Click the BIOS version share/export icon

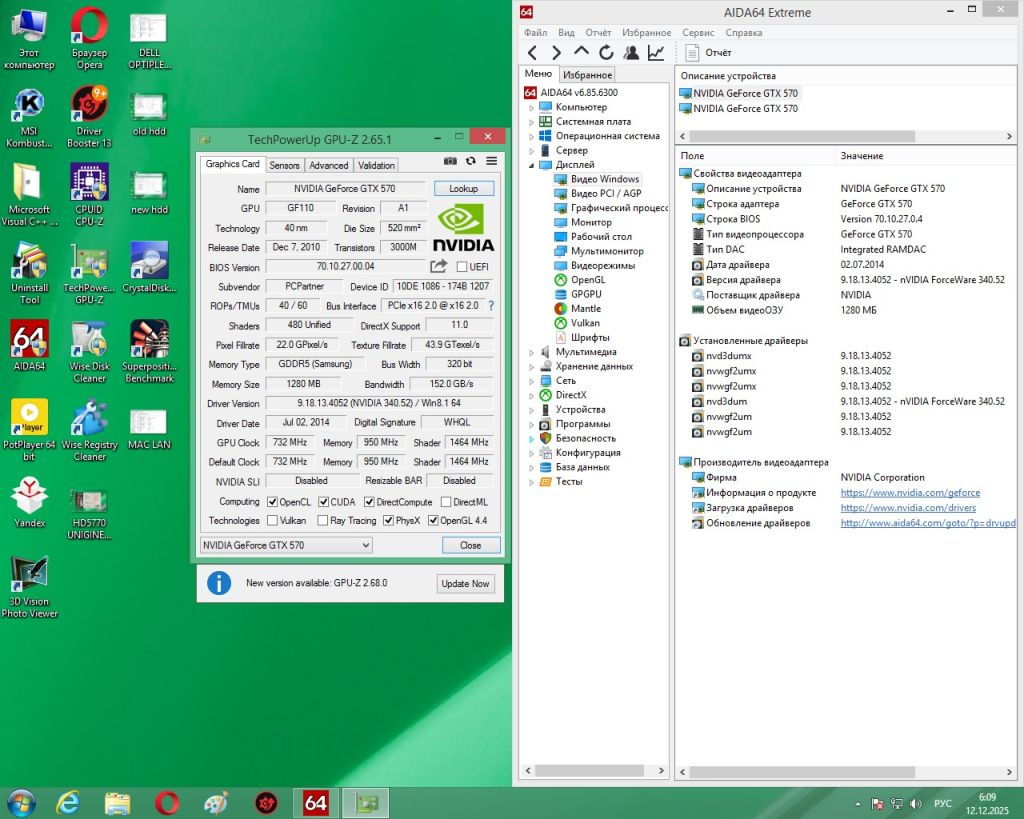point(439,266)
